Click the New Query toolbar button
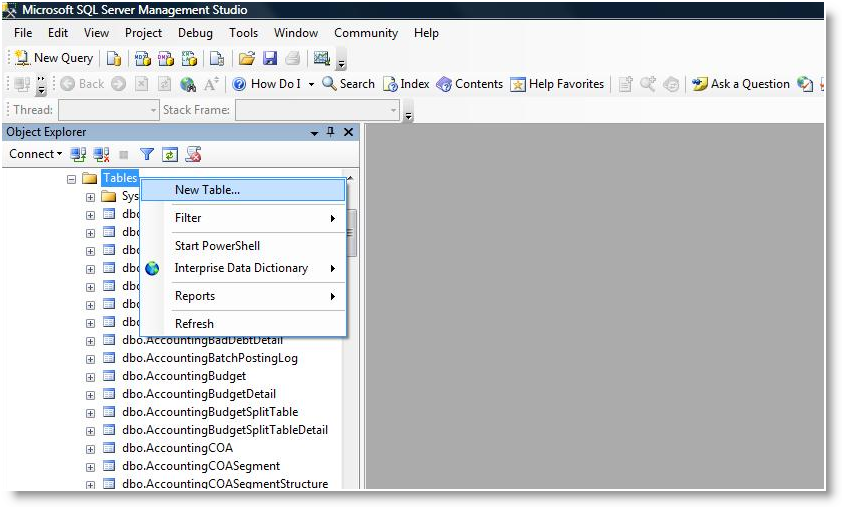This screenshot has width=842, height=507. (x=54, y=58)
